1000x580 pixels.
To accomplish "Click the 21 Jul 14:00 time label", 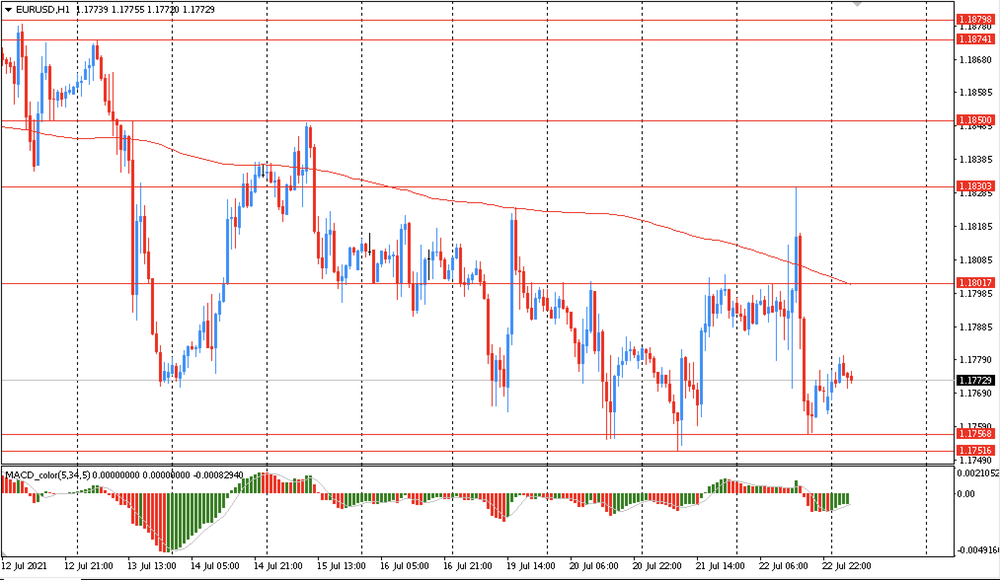I will [x=720, y=566].
